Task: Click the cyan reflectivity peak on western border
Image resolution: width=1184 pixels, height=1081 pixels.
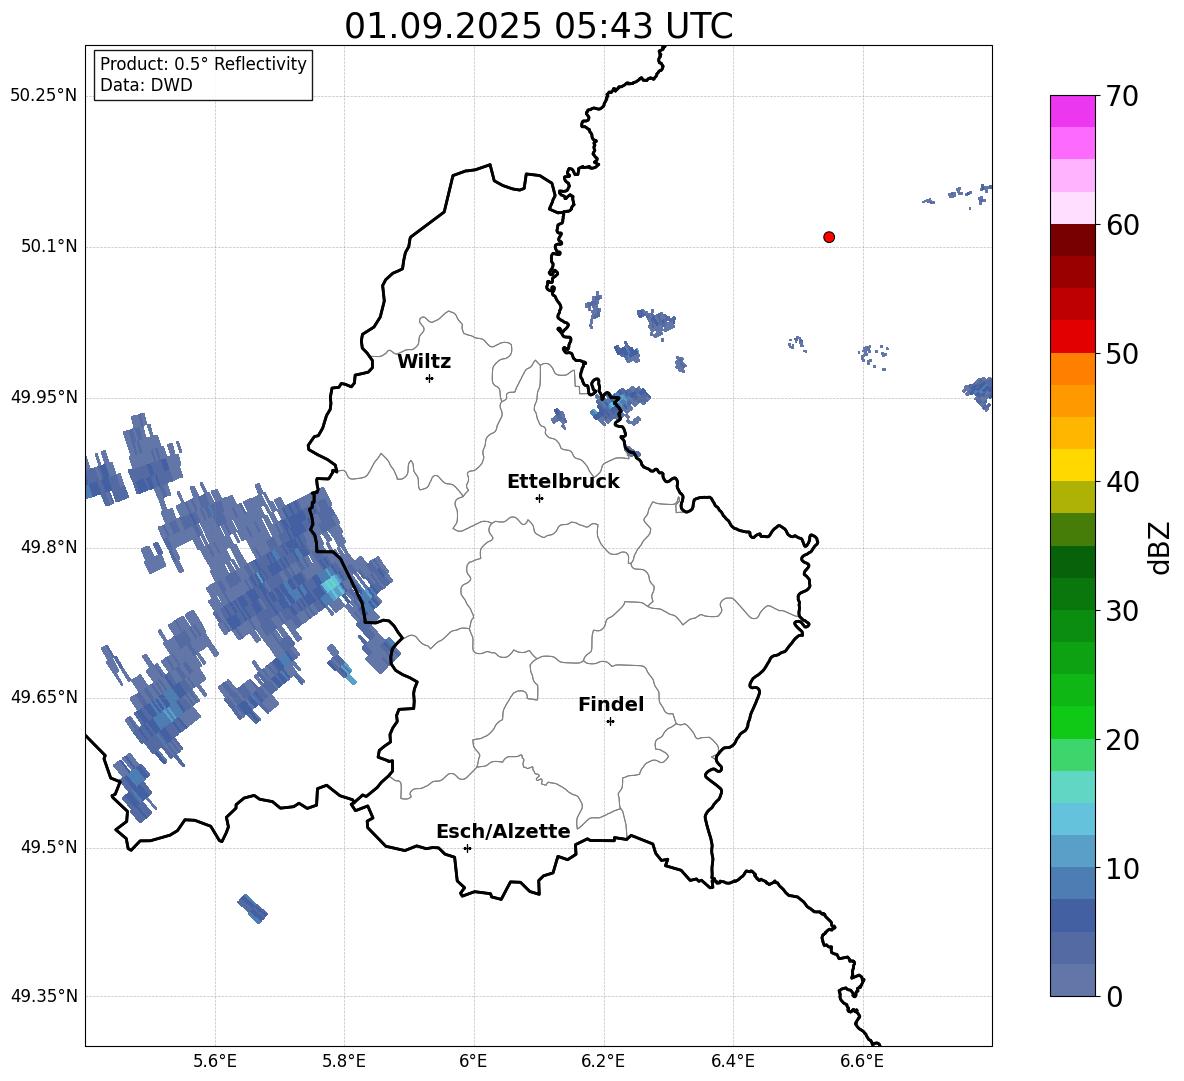Action: (331, 587)
